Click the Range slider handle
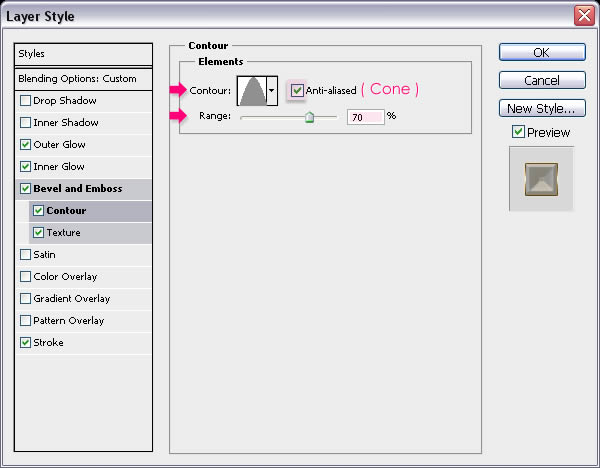 click(x=310, y=117)
